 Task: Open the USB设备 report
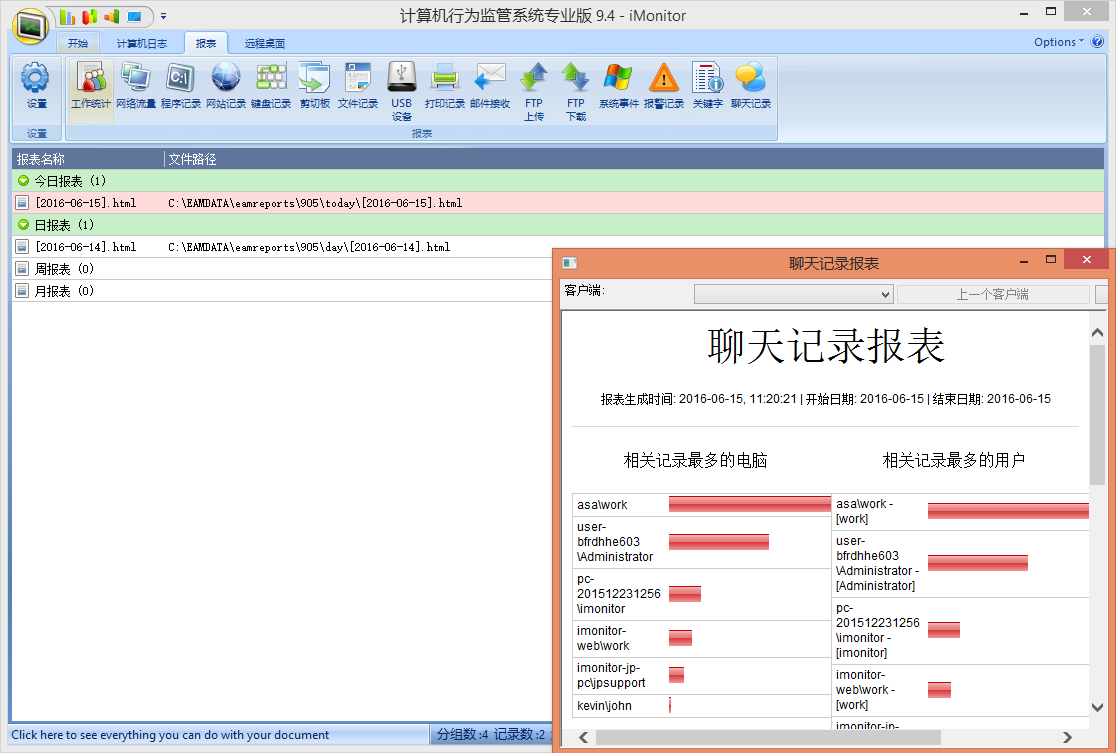[401, 85]
